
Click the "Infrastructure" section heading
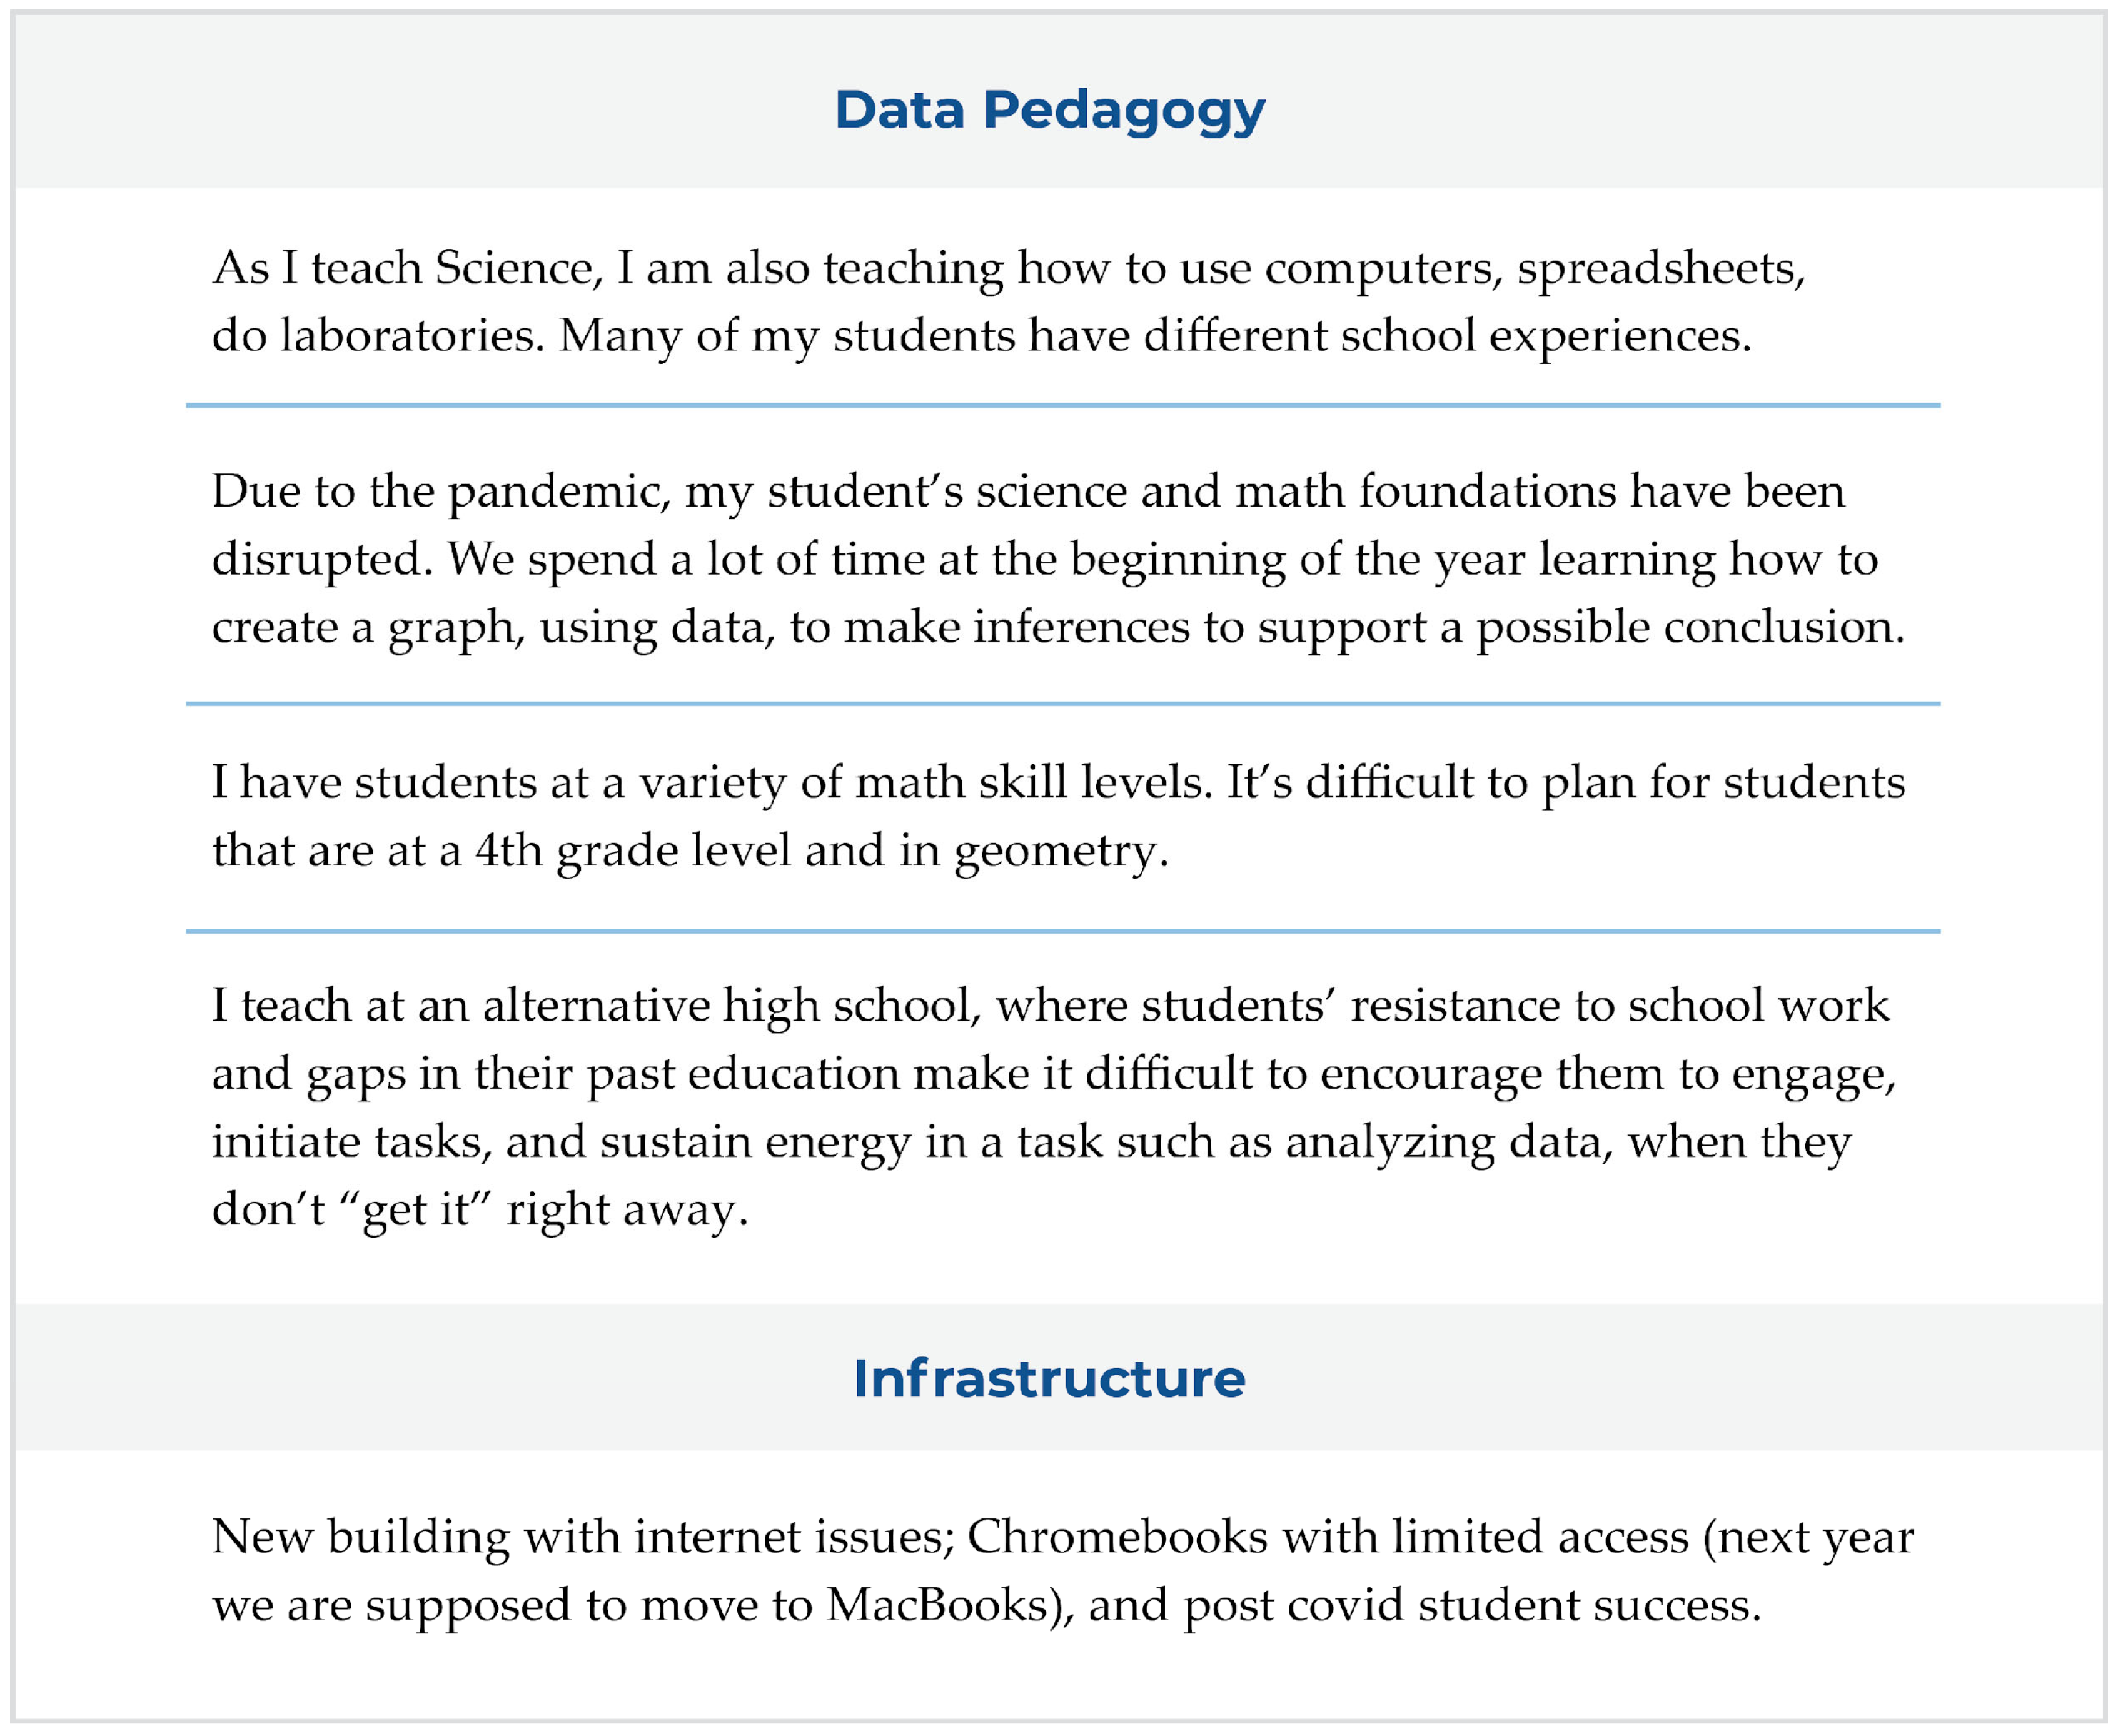1049,1379
